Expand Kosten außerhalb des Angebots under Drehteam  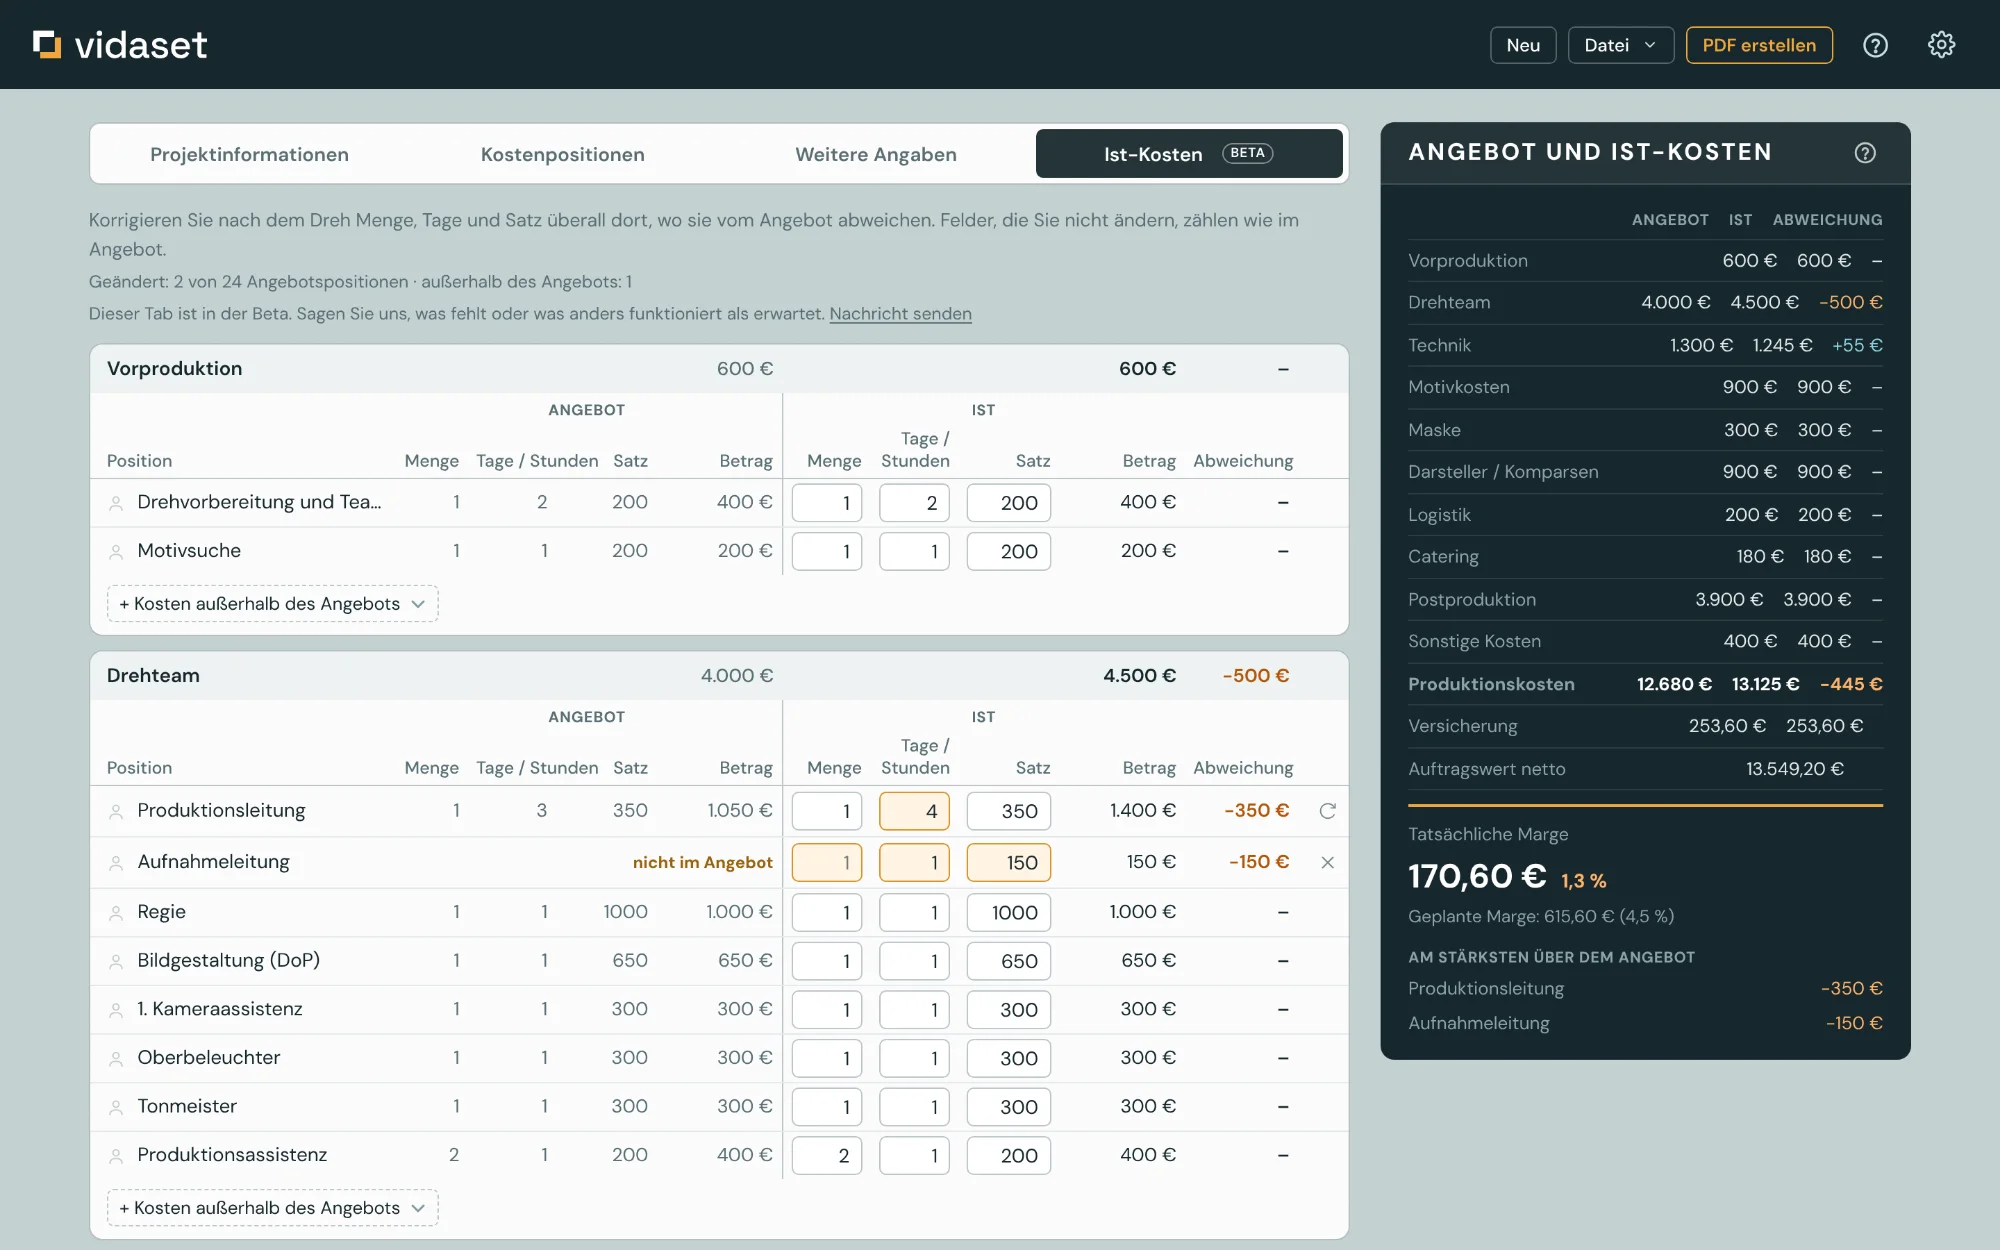pos(272,1208)
